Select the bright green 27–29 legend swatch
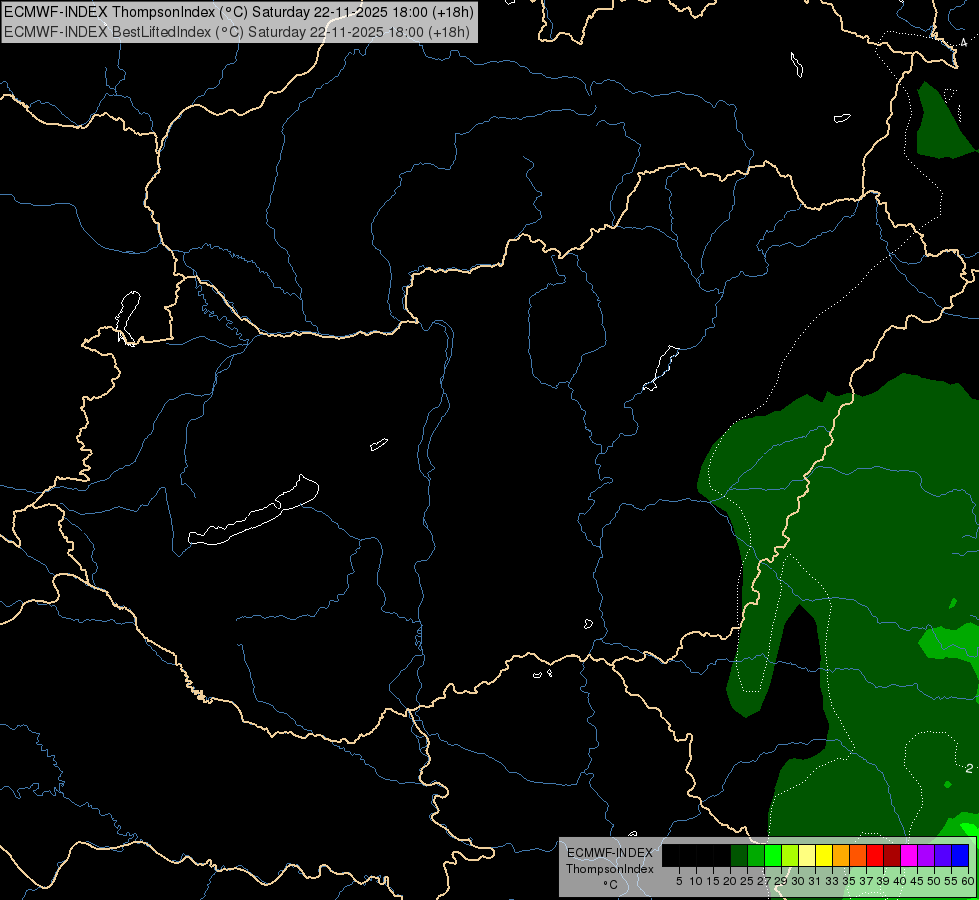Screen dimensions: 979x900 773,855
